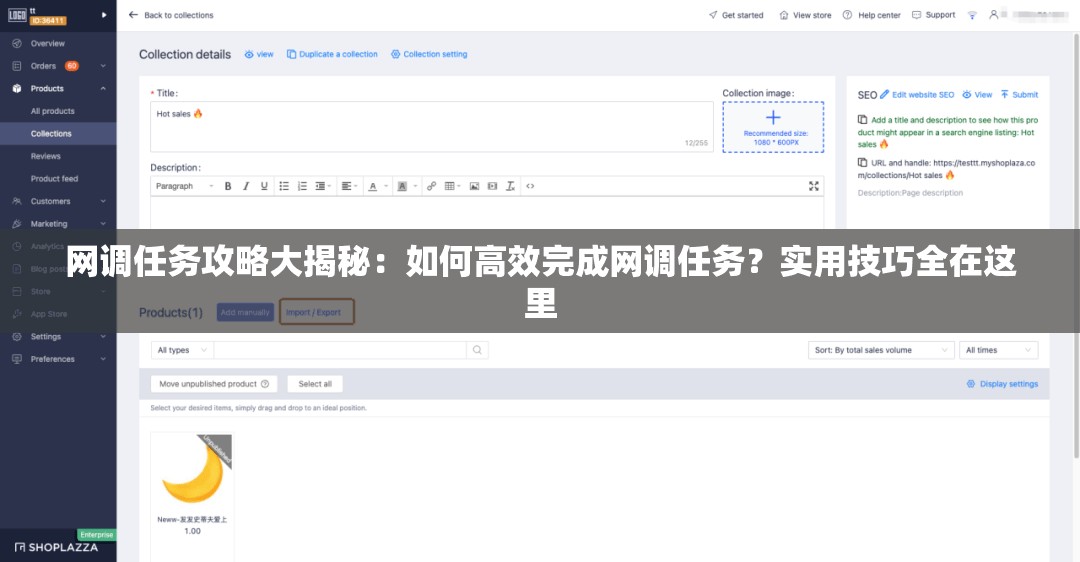Open the All times dropdown

[x=998, y=350]
